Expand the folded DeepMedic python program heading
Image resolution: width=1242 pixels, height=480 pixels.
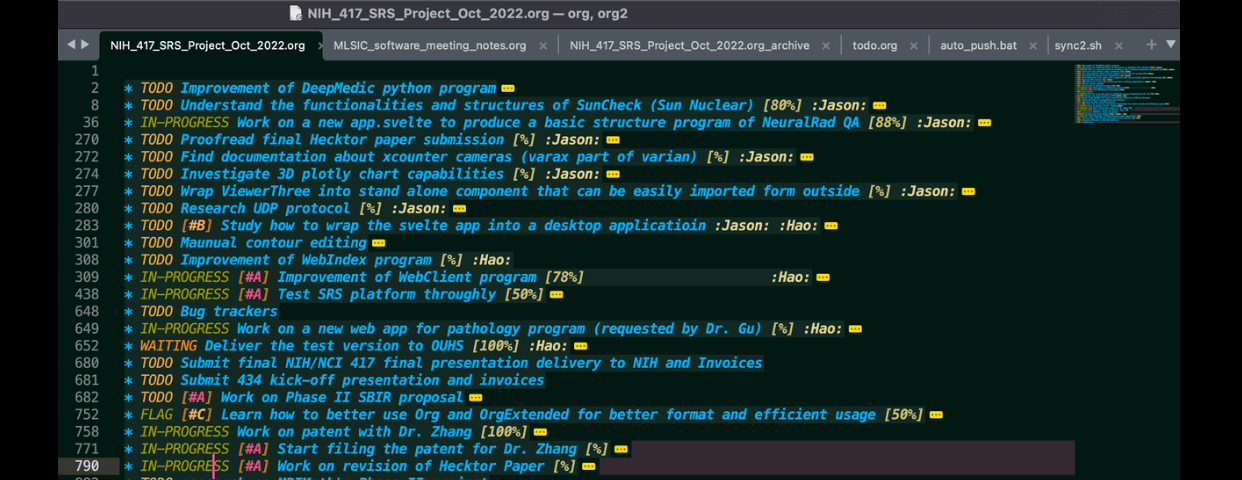pos(508,89)
